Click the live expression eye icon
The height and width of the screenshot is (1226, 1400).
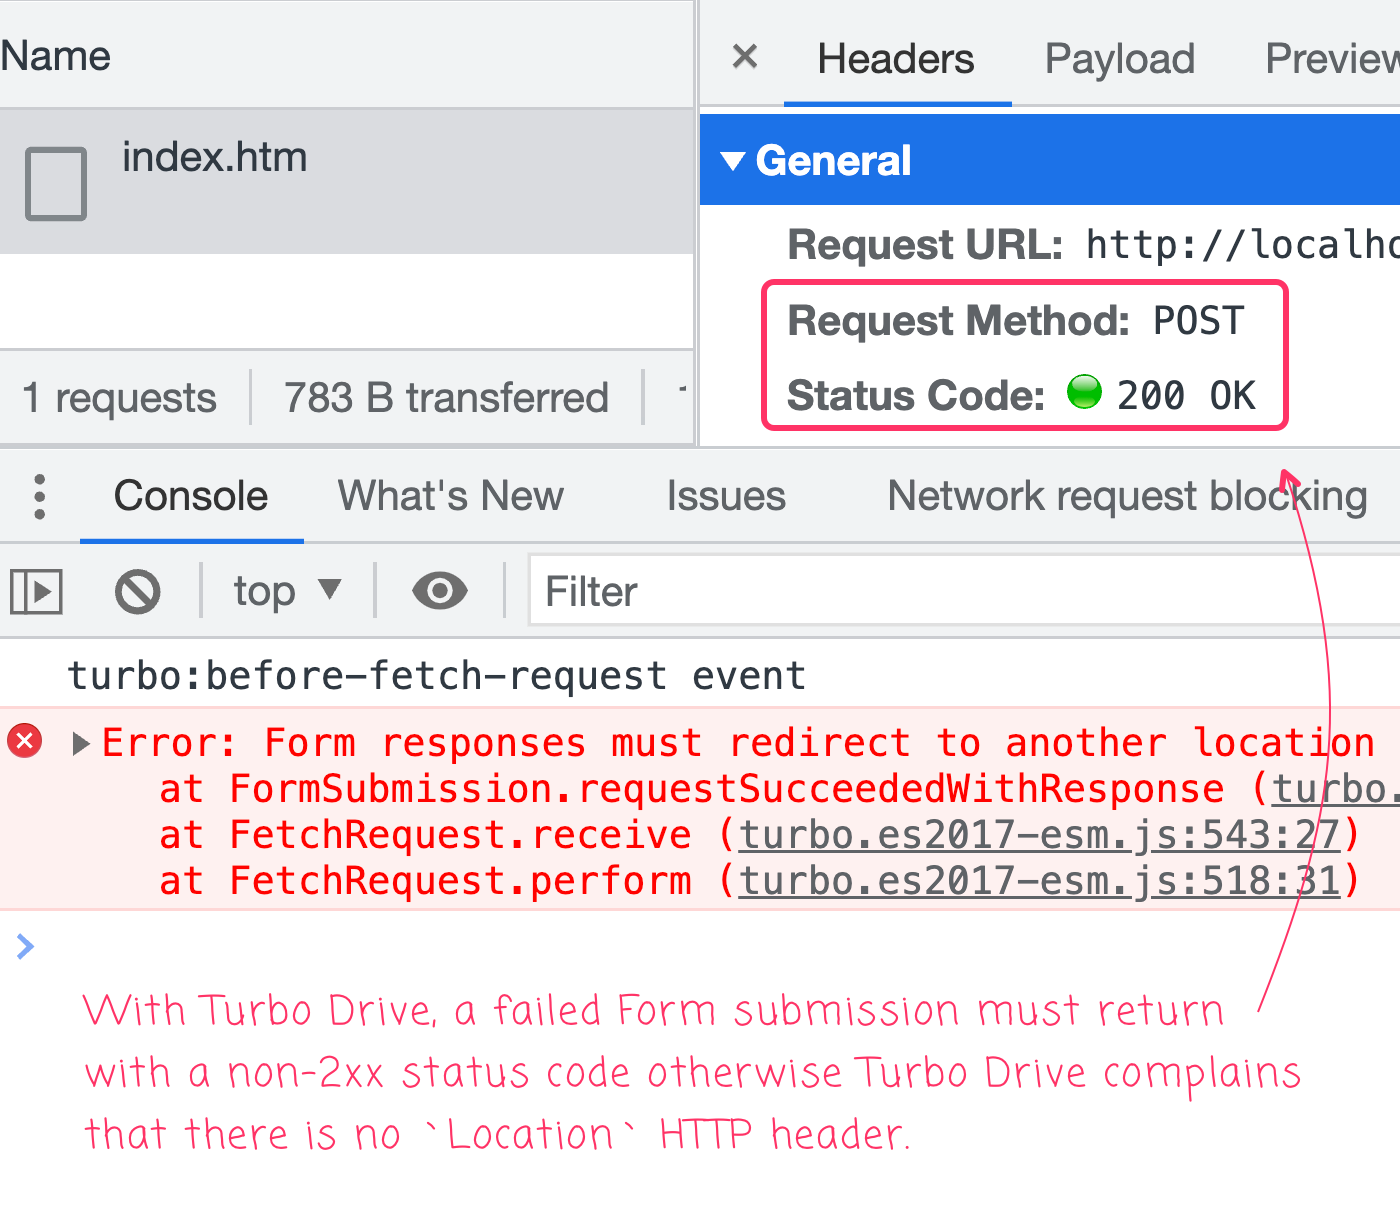(439, 592)
